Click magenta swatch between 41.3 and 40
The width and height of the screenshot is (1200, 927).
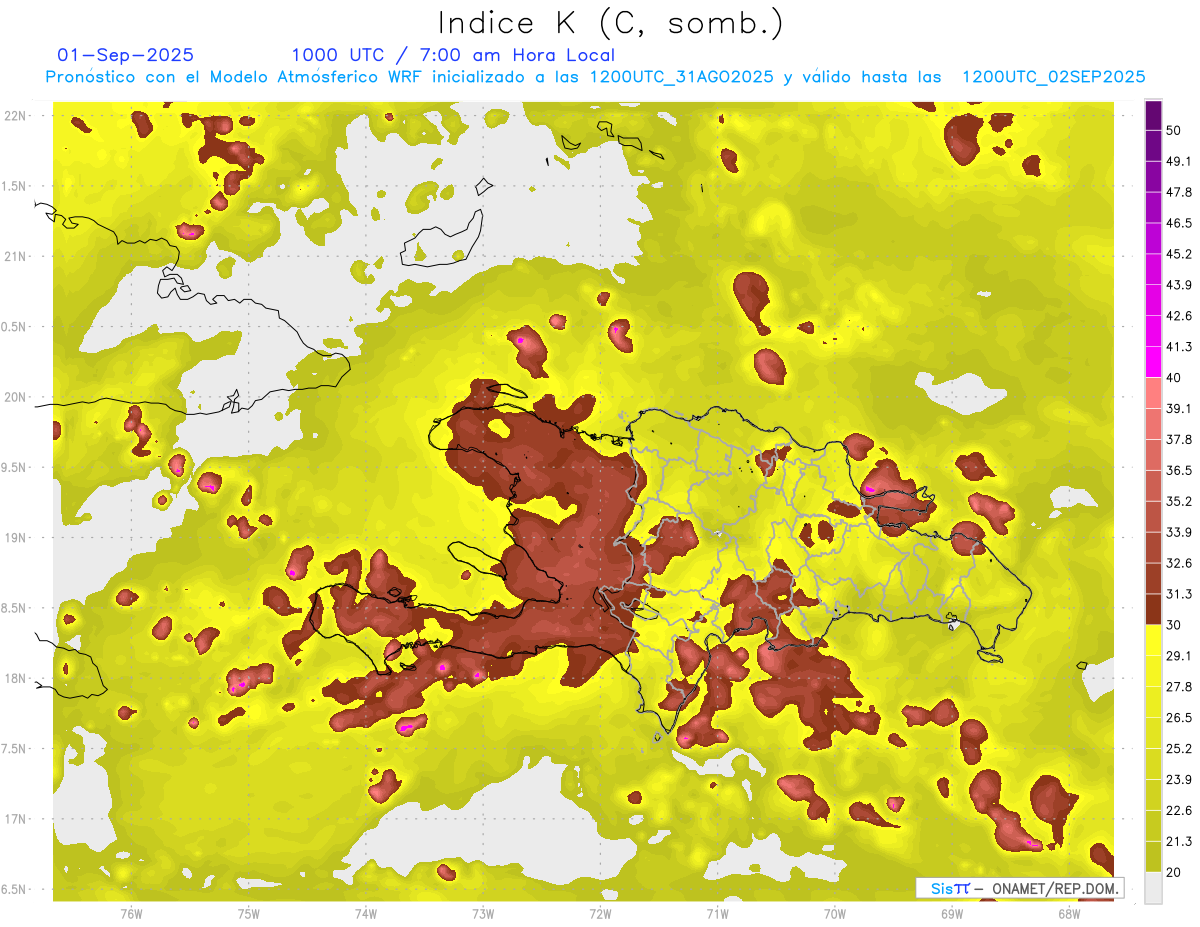point(1153,360)
